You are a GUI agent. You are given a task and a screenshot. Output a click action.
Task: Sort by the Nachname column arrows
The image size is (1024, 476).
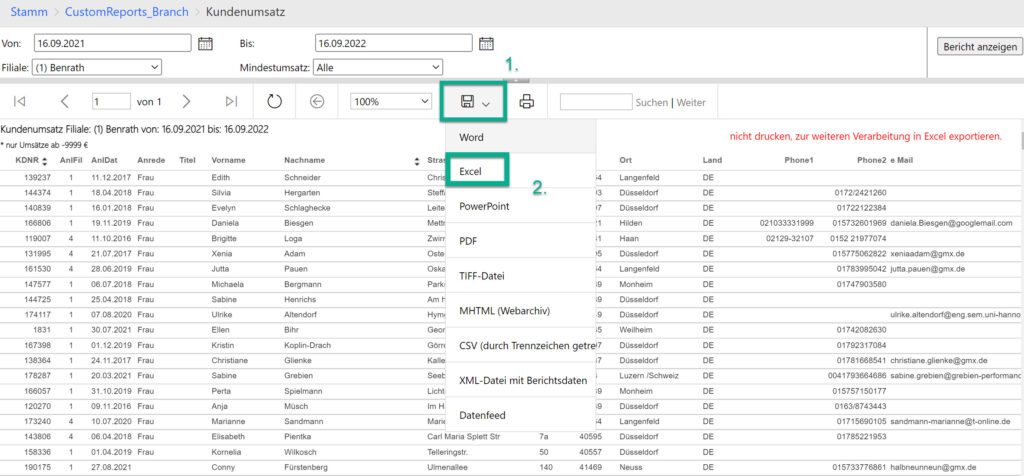[x=417, y=161]
